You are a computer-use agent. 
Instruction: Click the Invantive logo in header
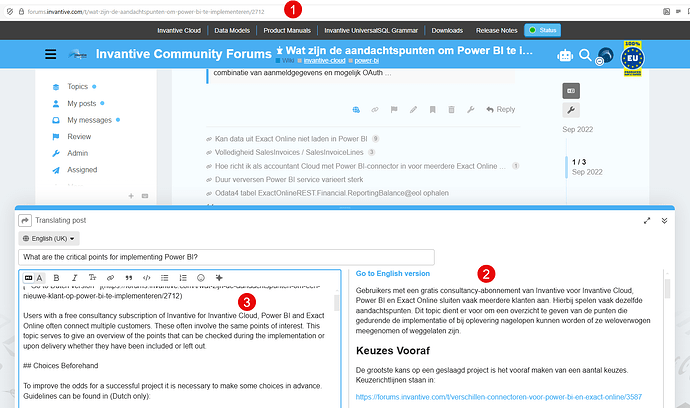77,54
